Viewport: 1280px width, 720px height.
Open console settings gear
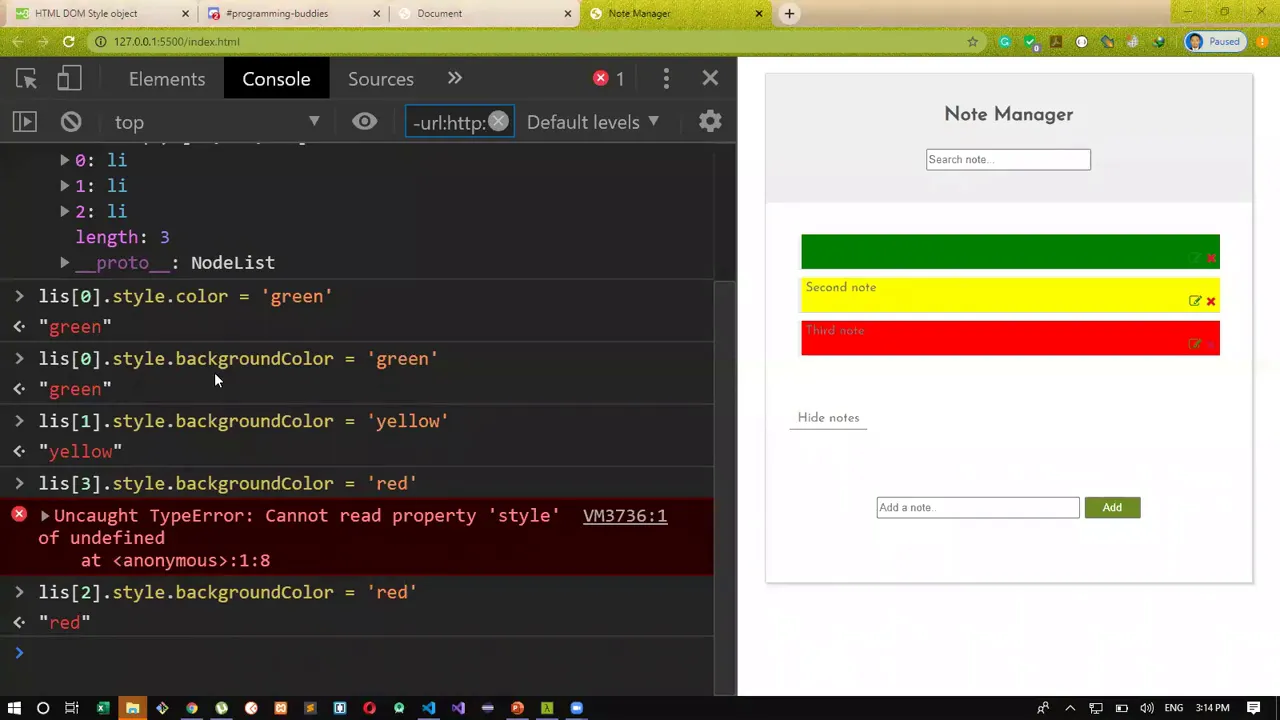(x=710, y=122)
